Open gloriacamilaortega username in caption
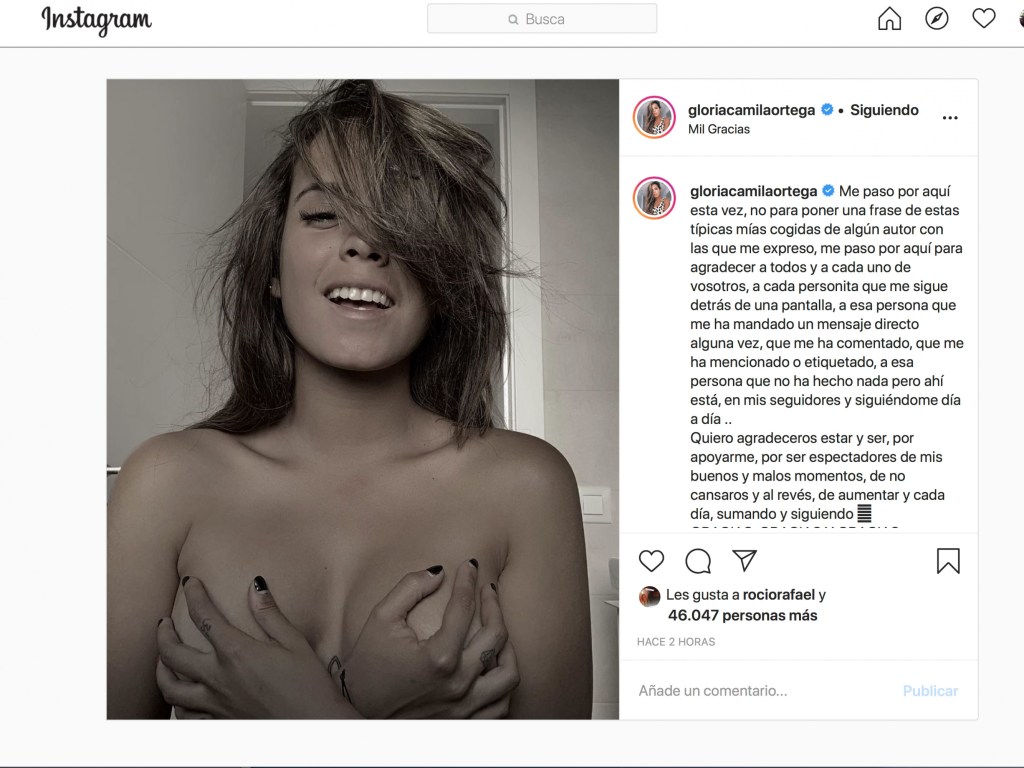The image size is (1024, 768). (754, 191)
